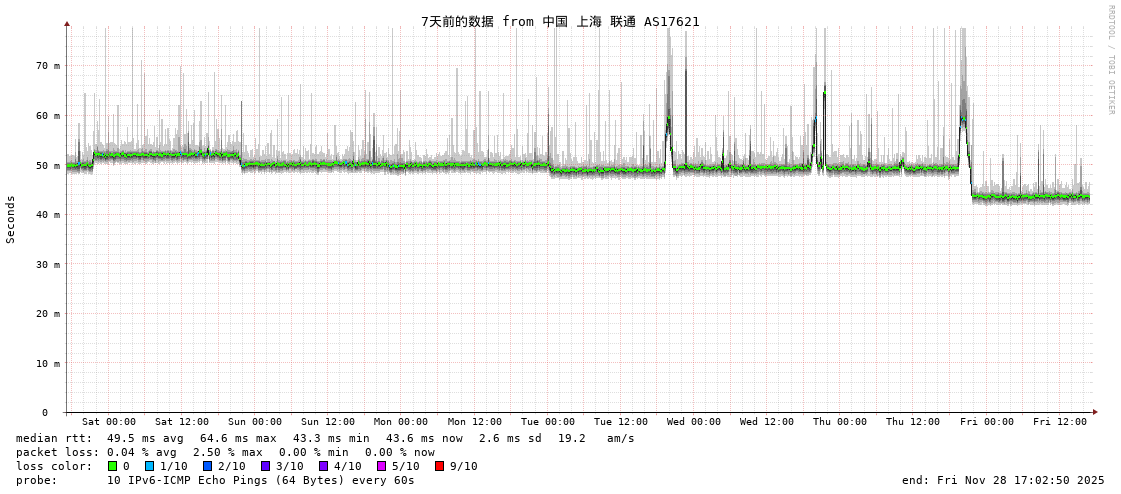
Task: Click the light blue 1/10 loss swatch
Action: click(150, 466)
